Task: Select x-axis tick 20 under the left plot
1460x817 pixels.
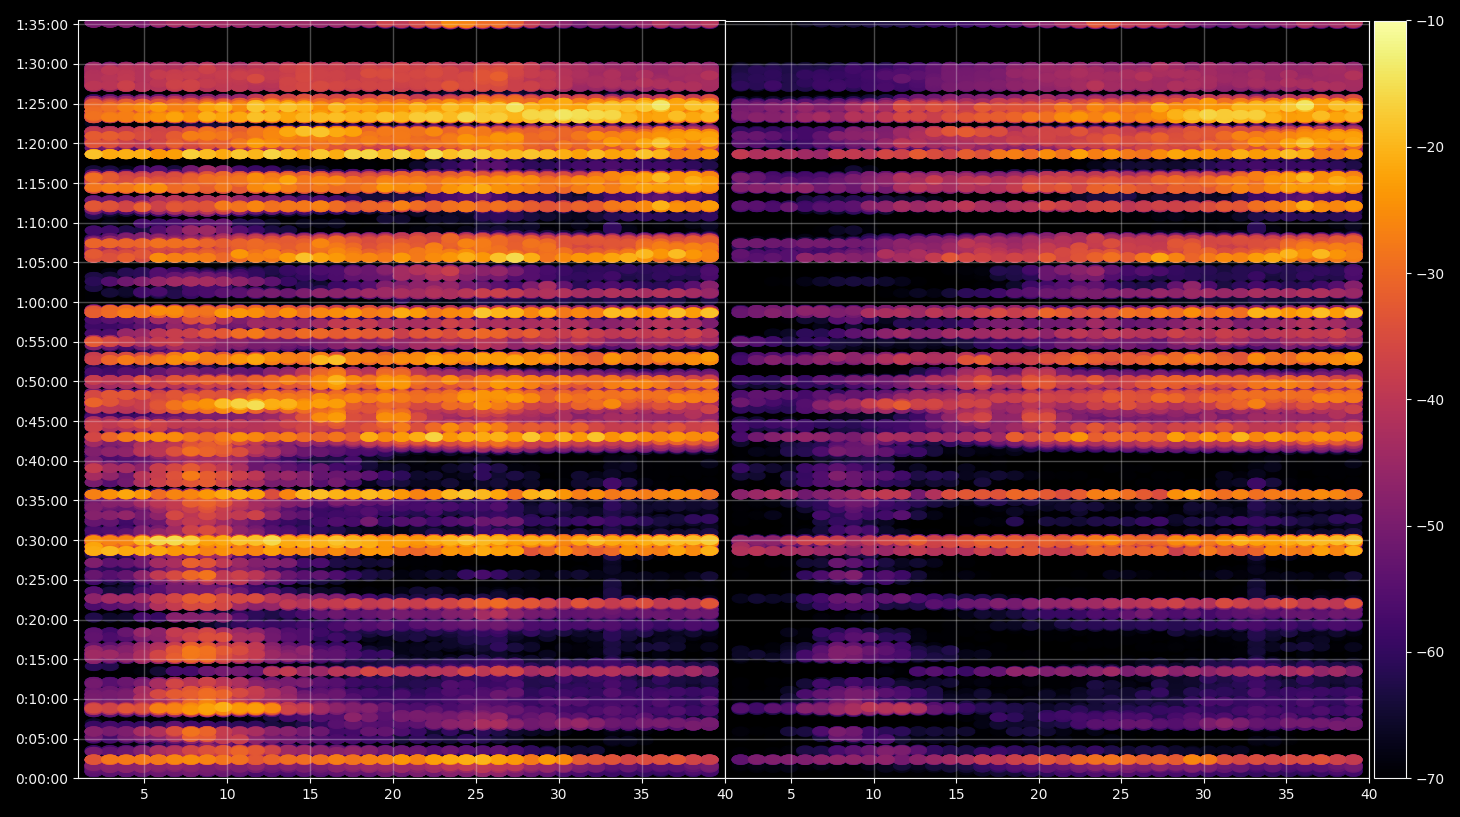Action: 393,795
